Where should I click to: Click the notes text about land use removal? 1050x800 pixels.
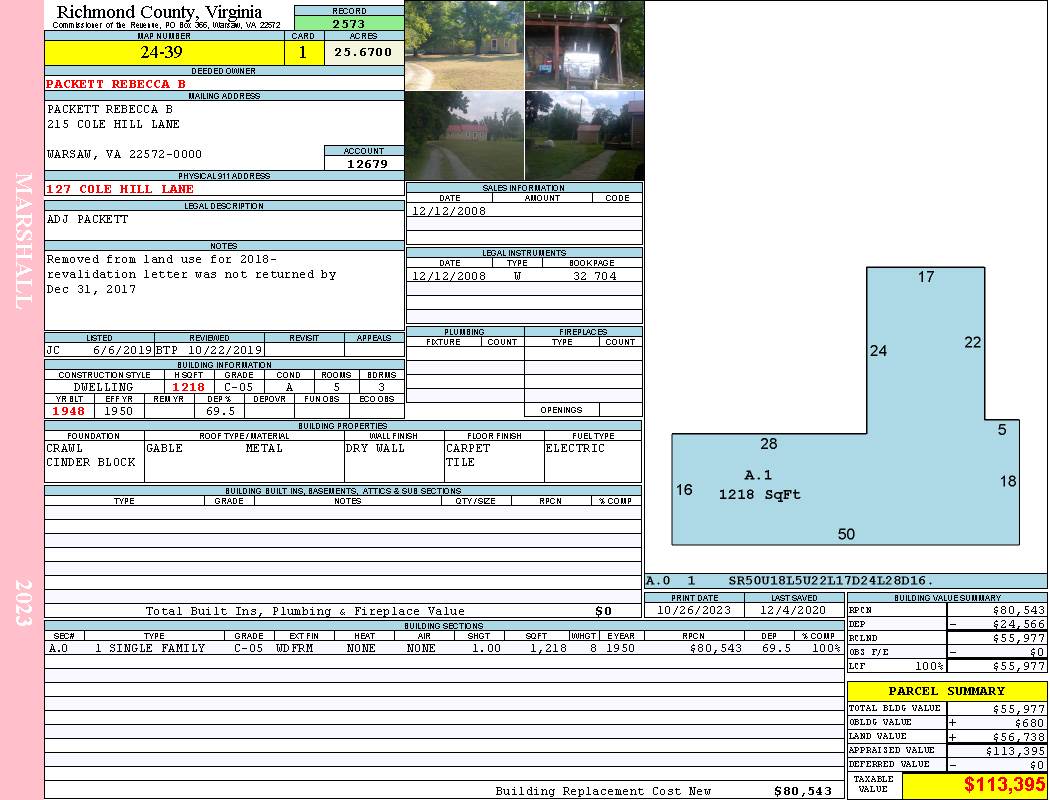(x=190, y=274)
